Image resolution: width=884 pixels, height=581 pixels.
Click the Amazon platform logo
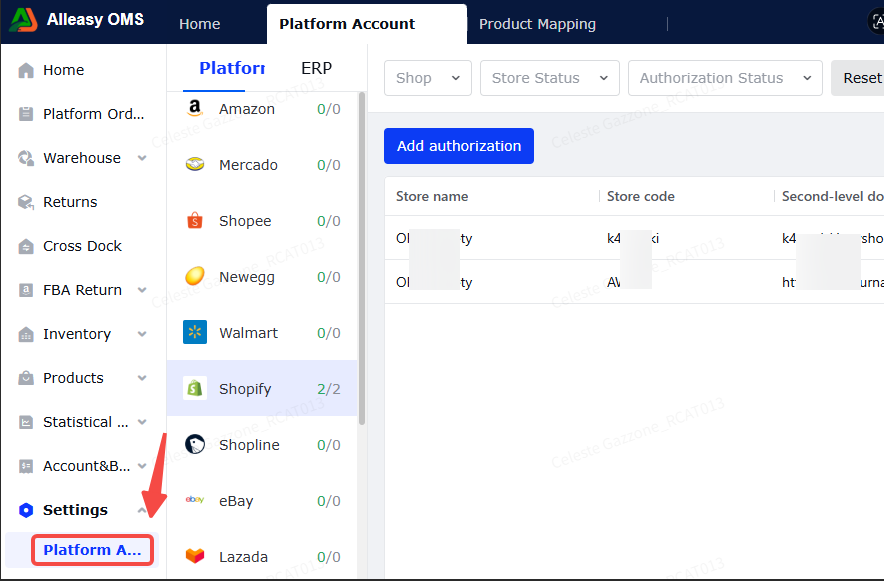pos(195,108)
